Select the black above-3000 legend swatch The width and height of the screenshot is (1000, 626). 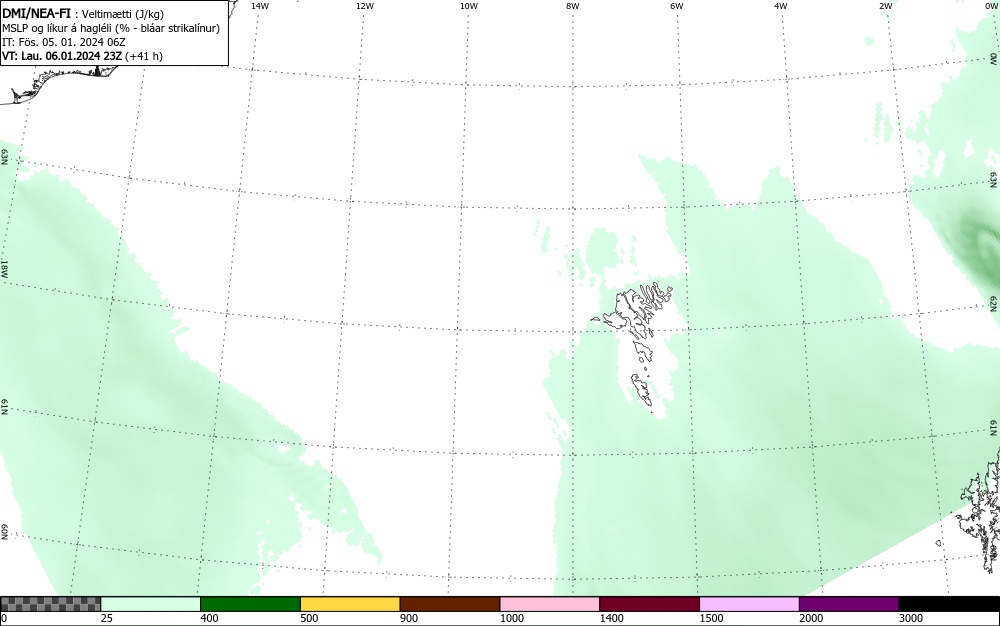pyautogui.click(x=949, y=604)
